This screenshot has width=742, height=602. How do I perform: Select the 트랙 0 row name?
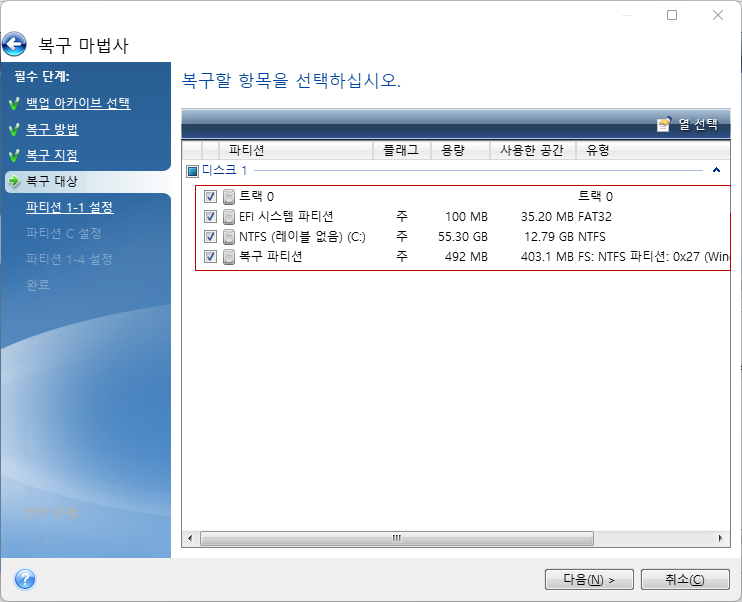pyautogui.click(x=256, y=196)
